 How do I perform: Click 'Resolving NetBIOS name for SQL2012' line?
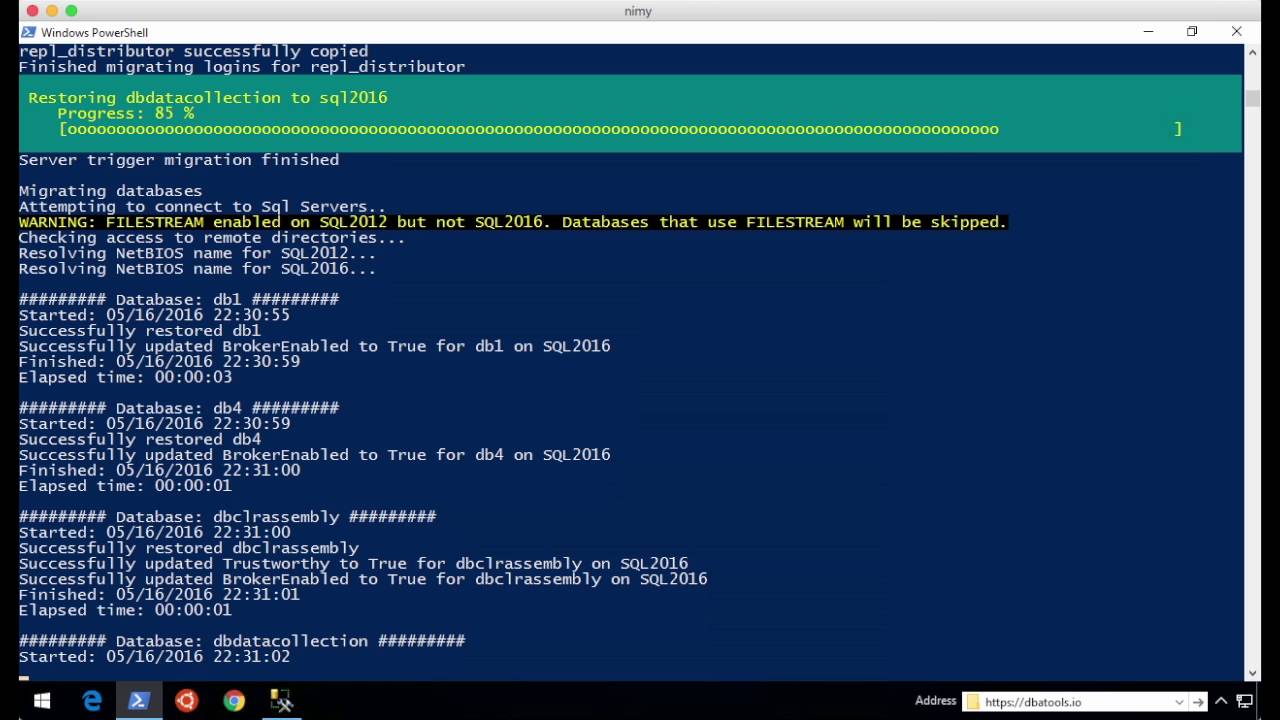pos(197,253)
